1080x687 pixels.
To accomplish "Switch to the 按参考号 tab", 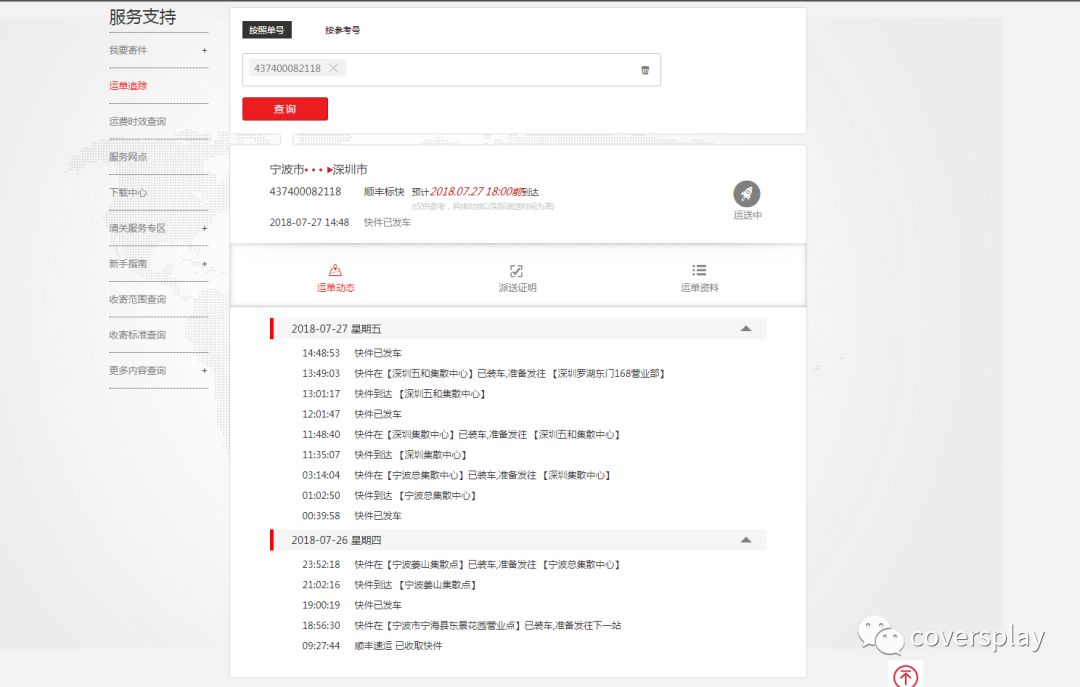I will tap(342, 30).
